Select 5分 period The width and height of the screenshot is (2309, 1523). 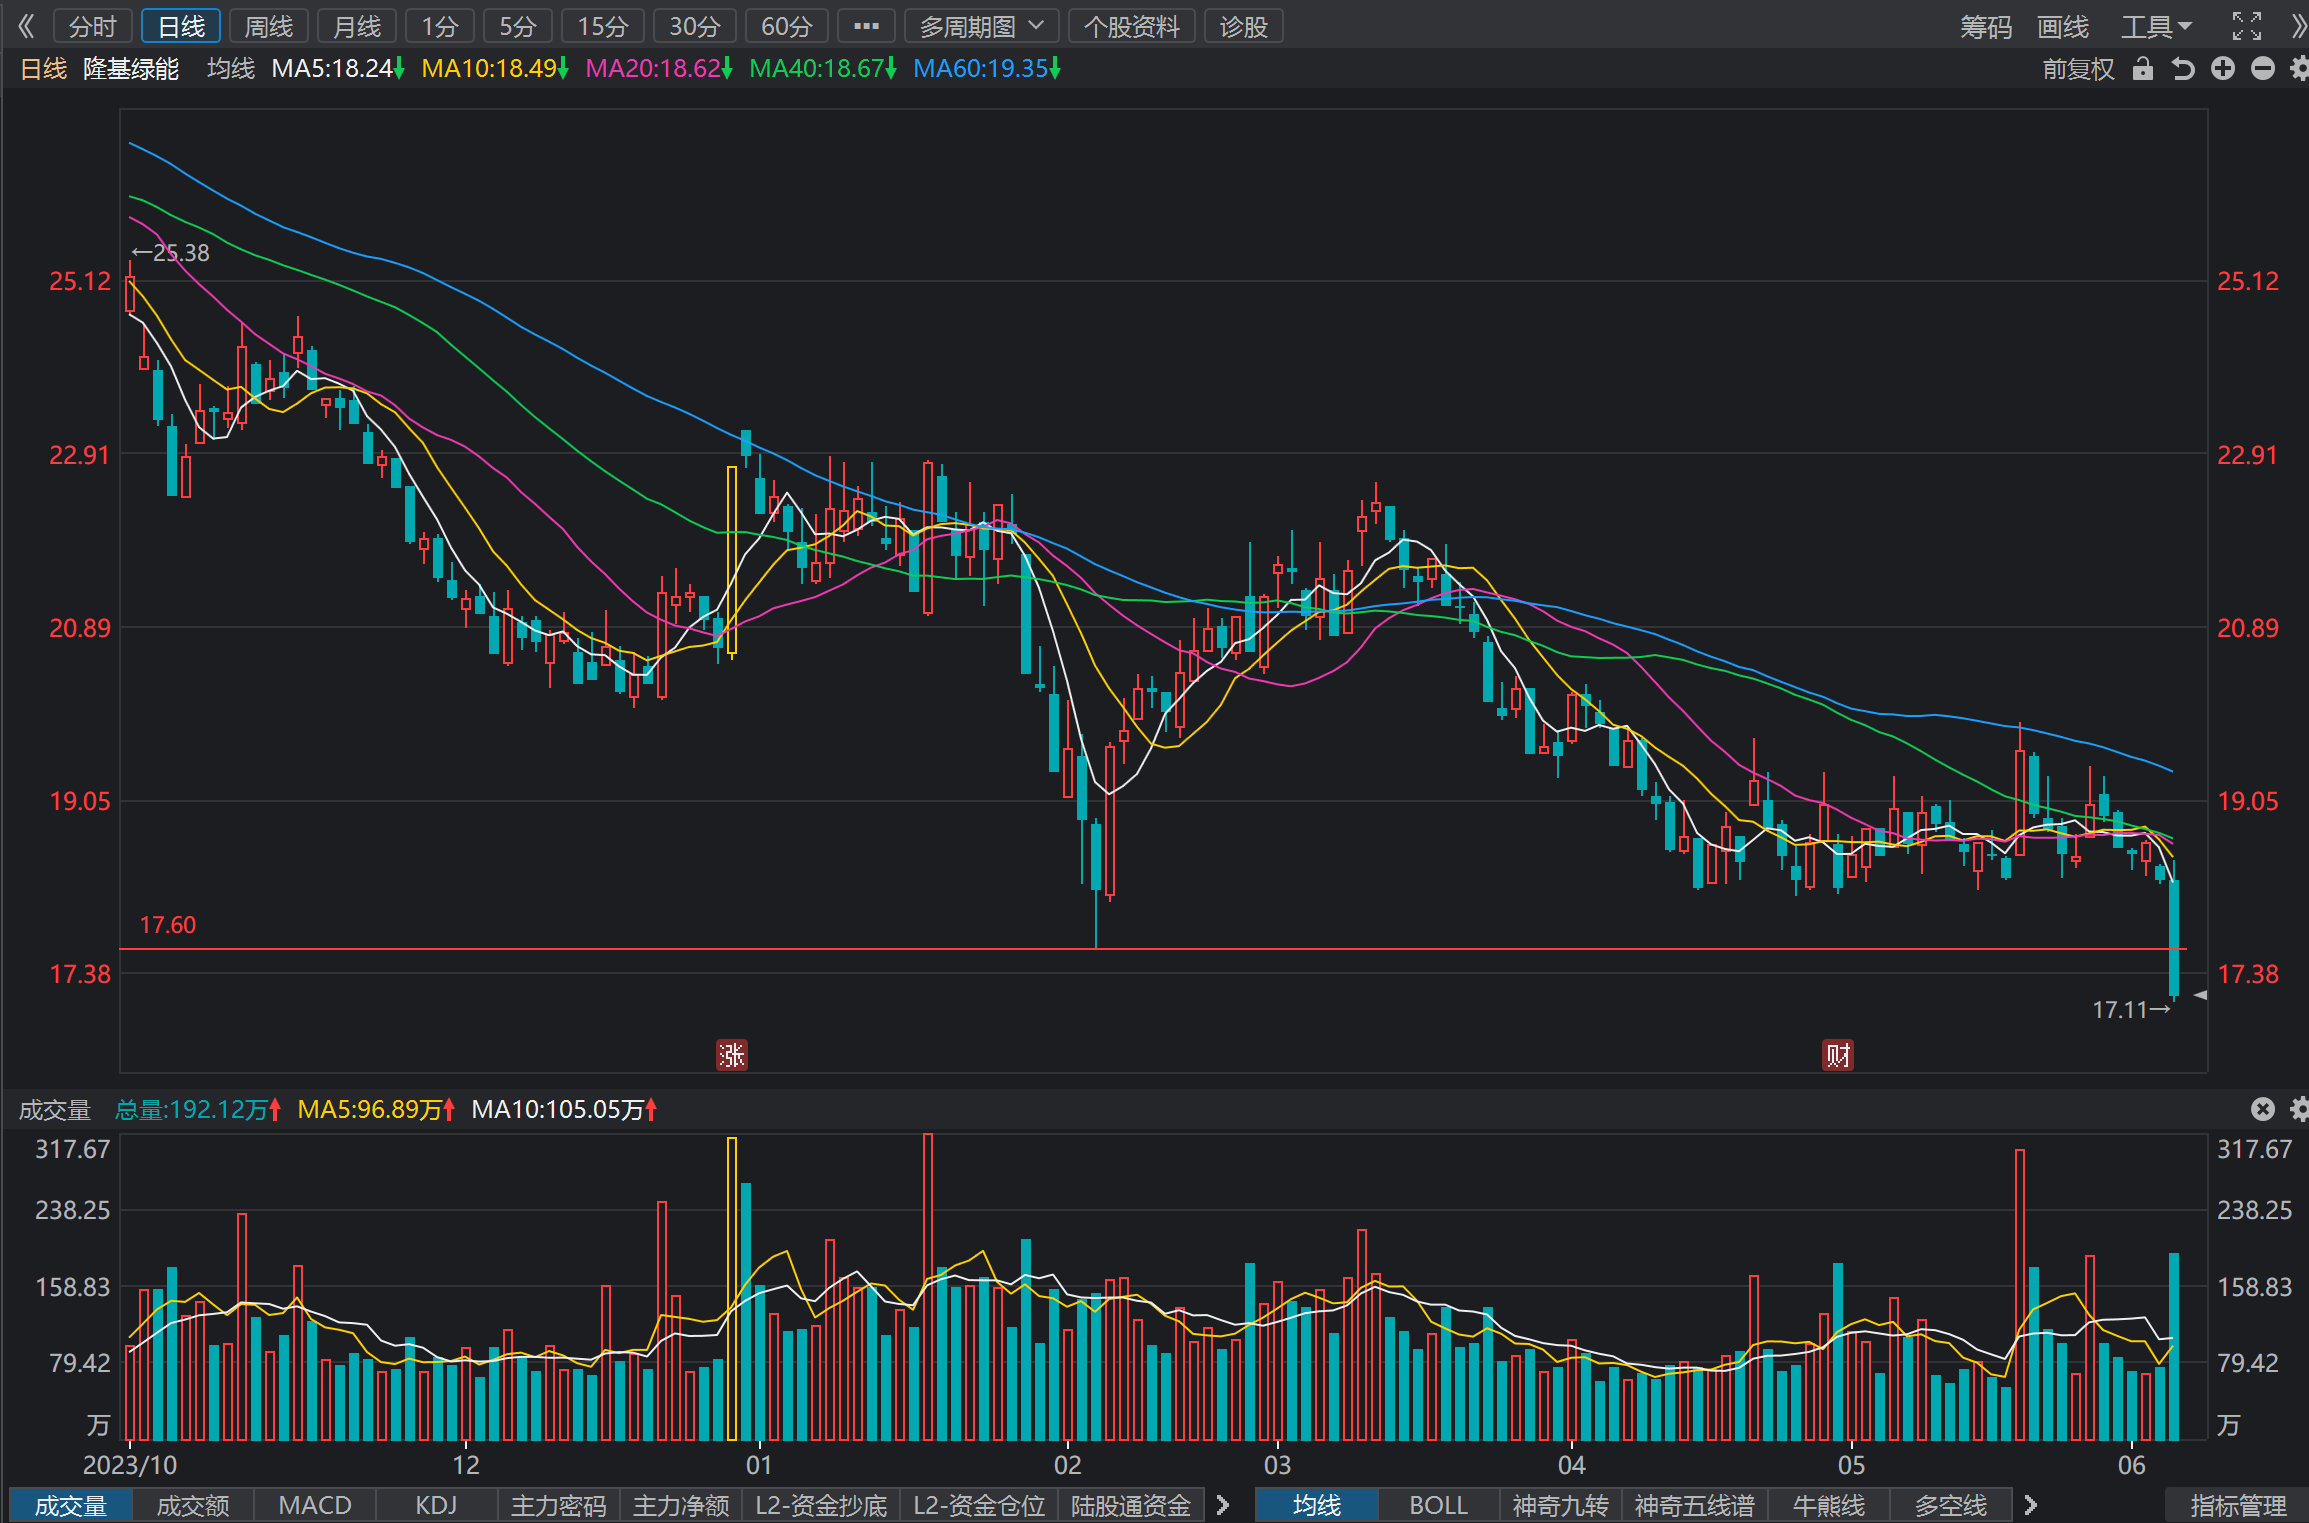click(518, 26)
